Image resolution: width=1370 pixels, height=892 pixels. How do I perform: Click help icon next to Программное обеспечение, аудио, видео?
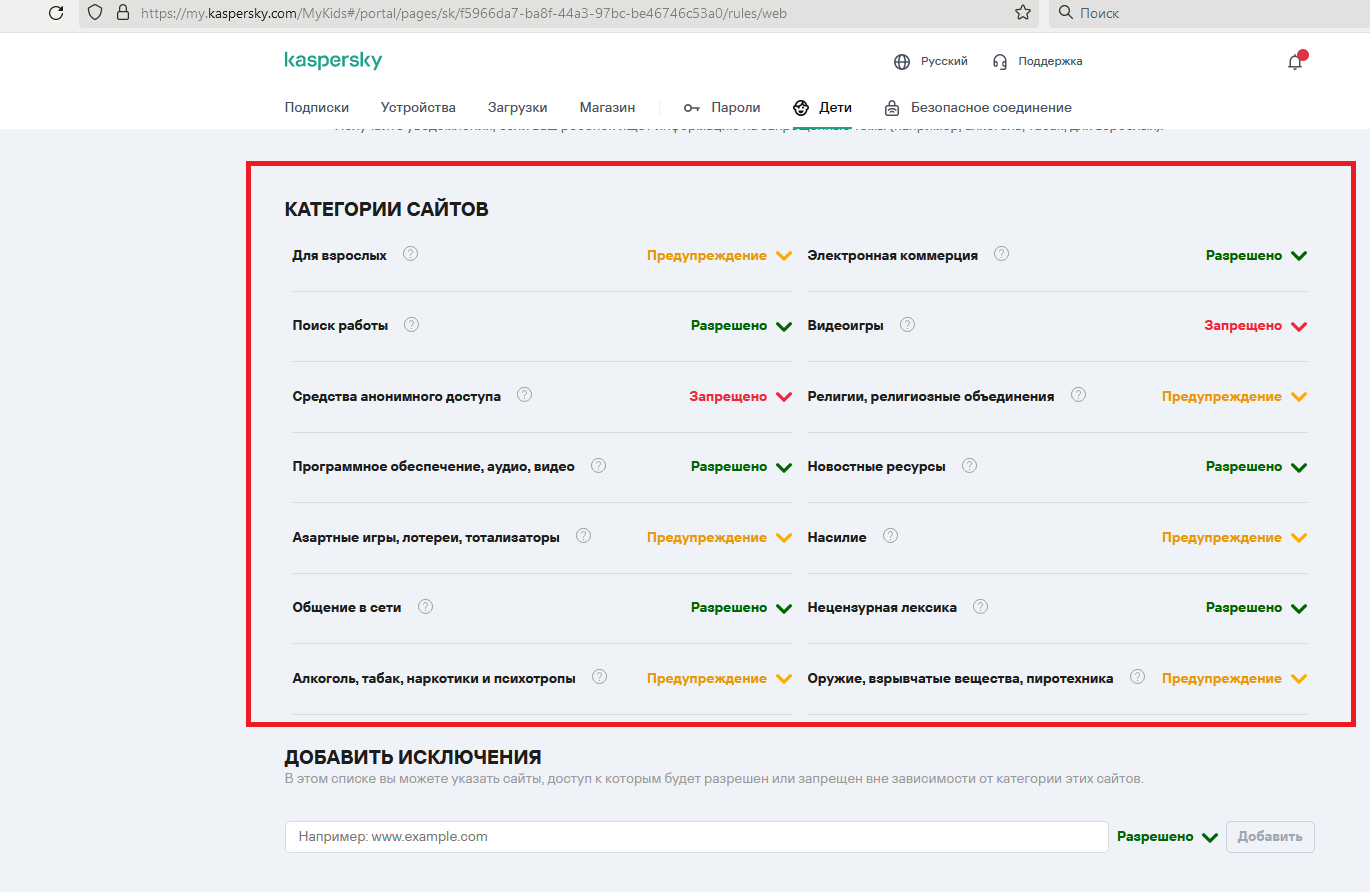click(x=598, y=466)
